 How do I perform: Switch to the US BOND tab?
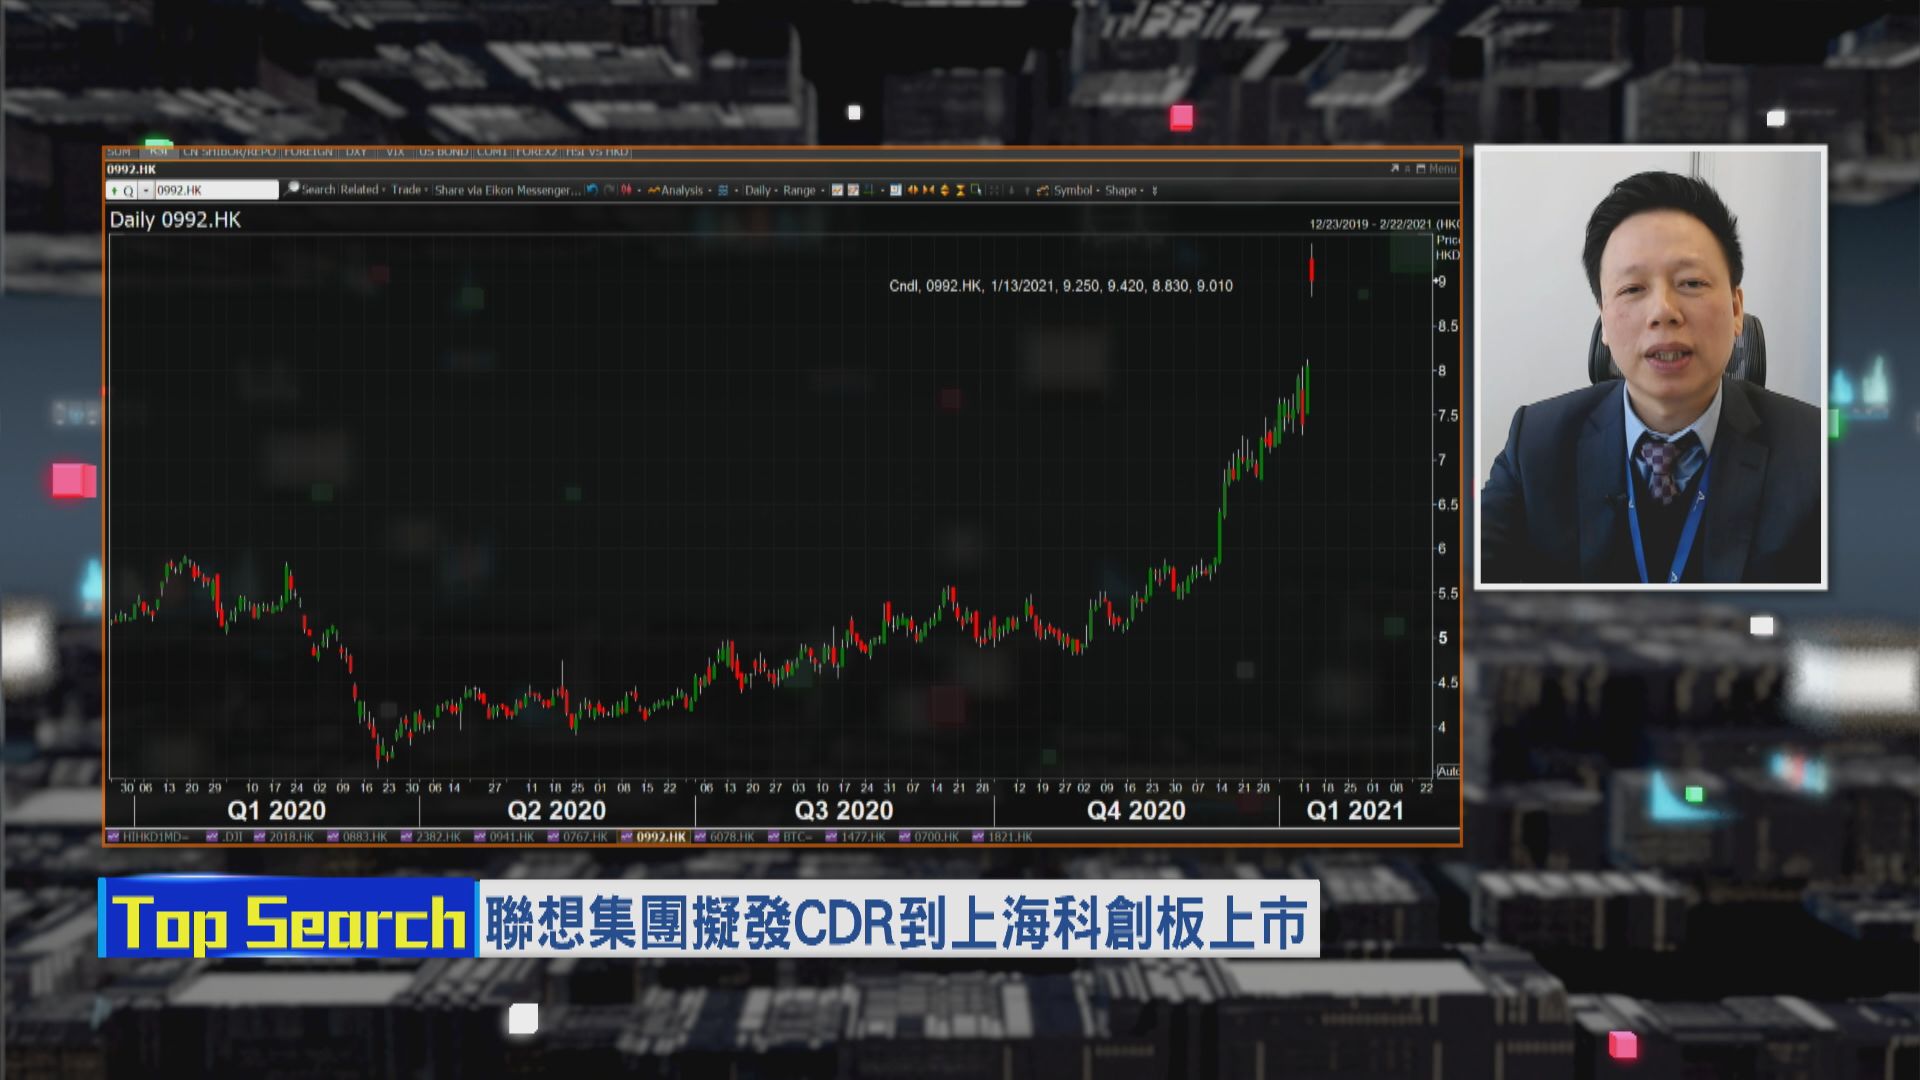[x=443, y=152]
